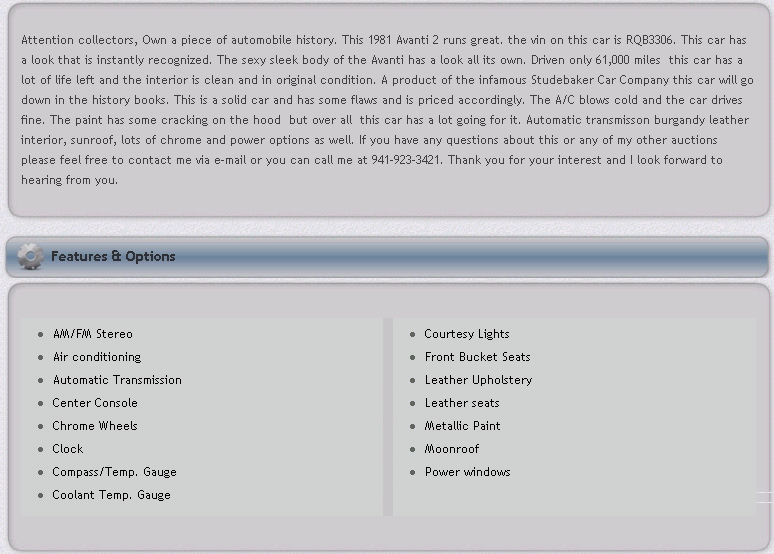This screenshot has width=774, height=554.
Task: Select the AM/FM Stereo list item
Action: pyautogui.click(x=92, y=334)
